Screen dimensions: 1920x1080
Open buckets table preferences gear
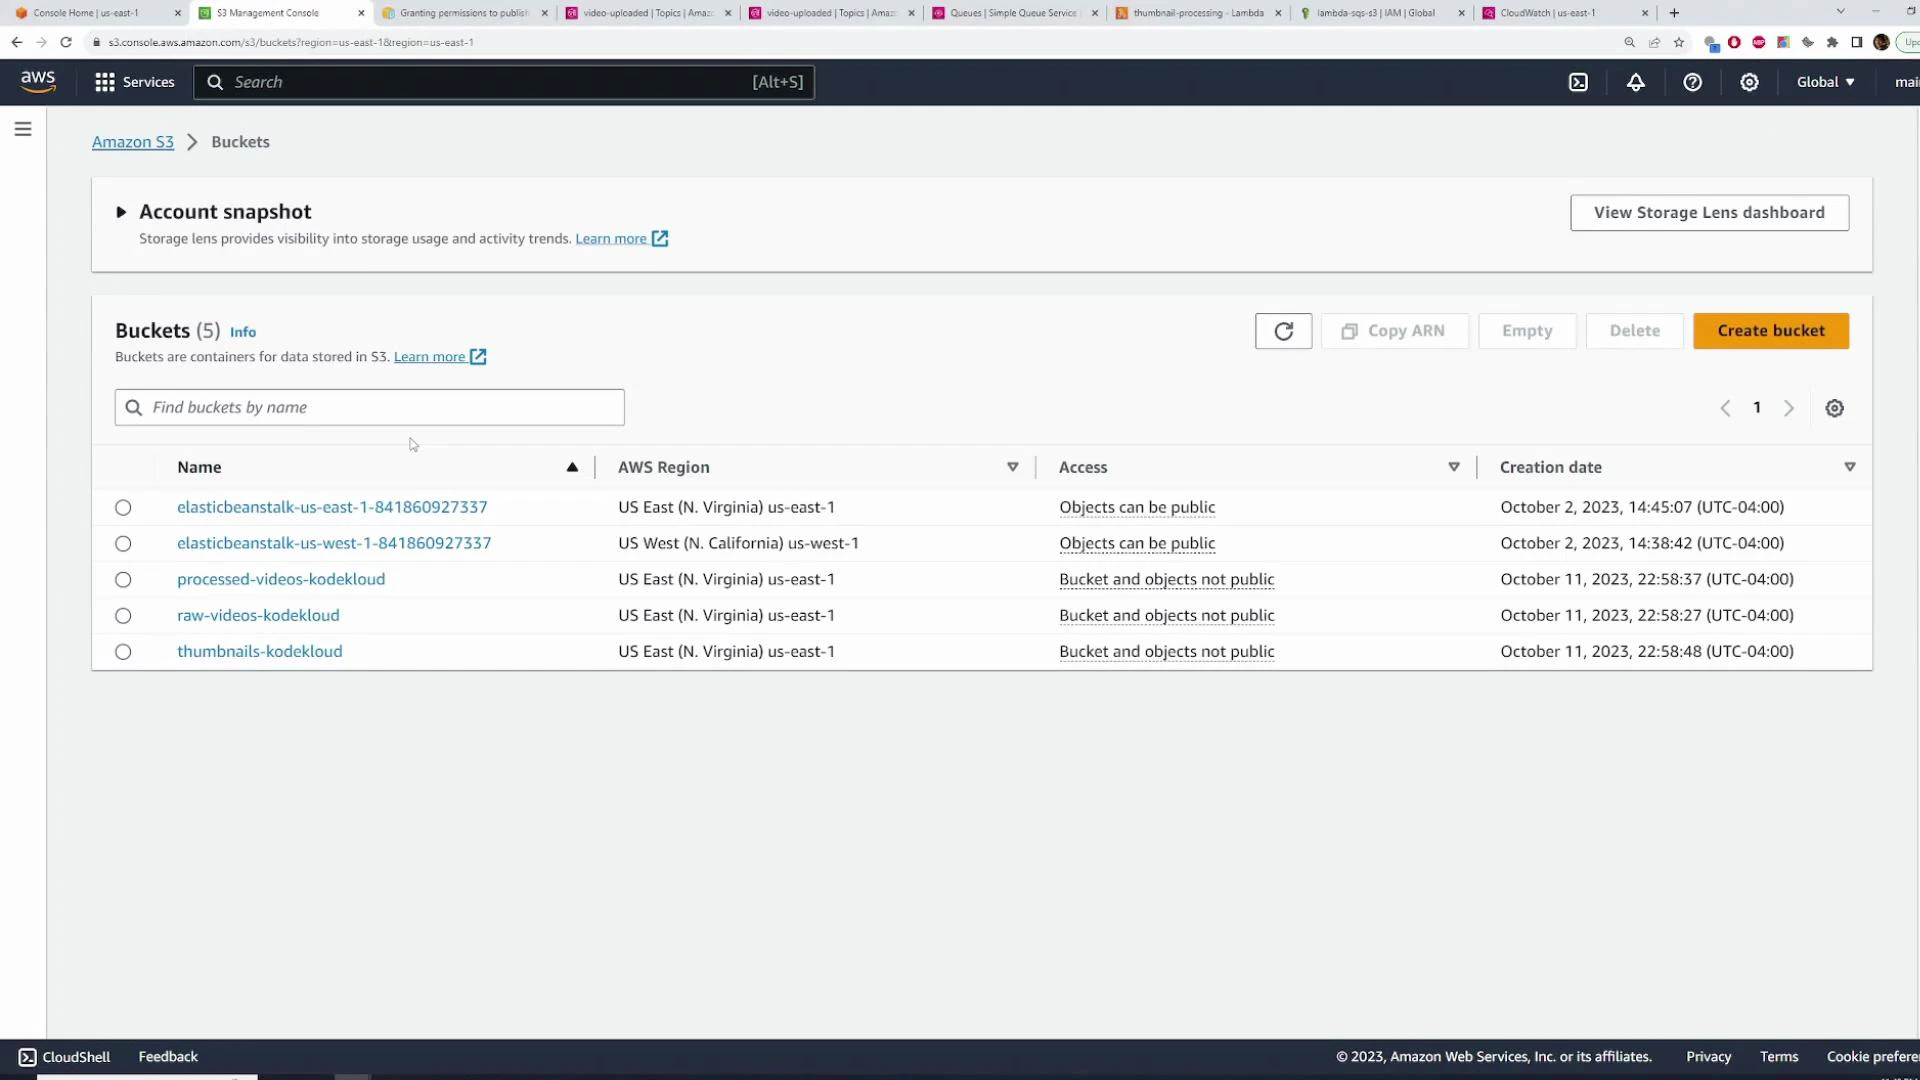click(1834, 407)
